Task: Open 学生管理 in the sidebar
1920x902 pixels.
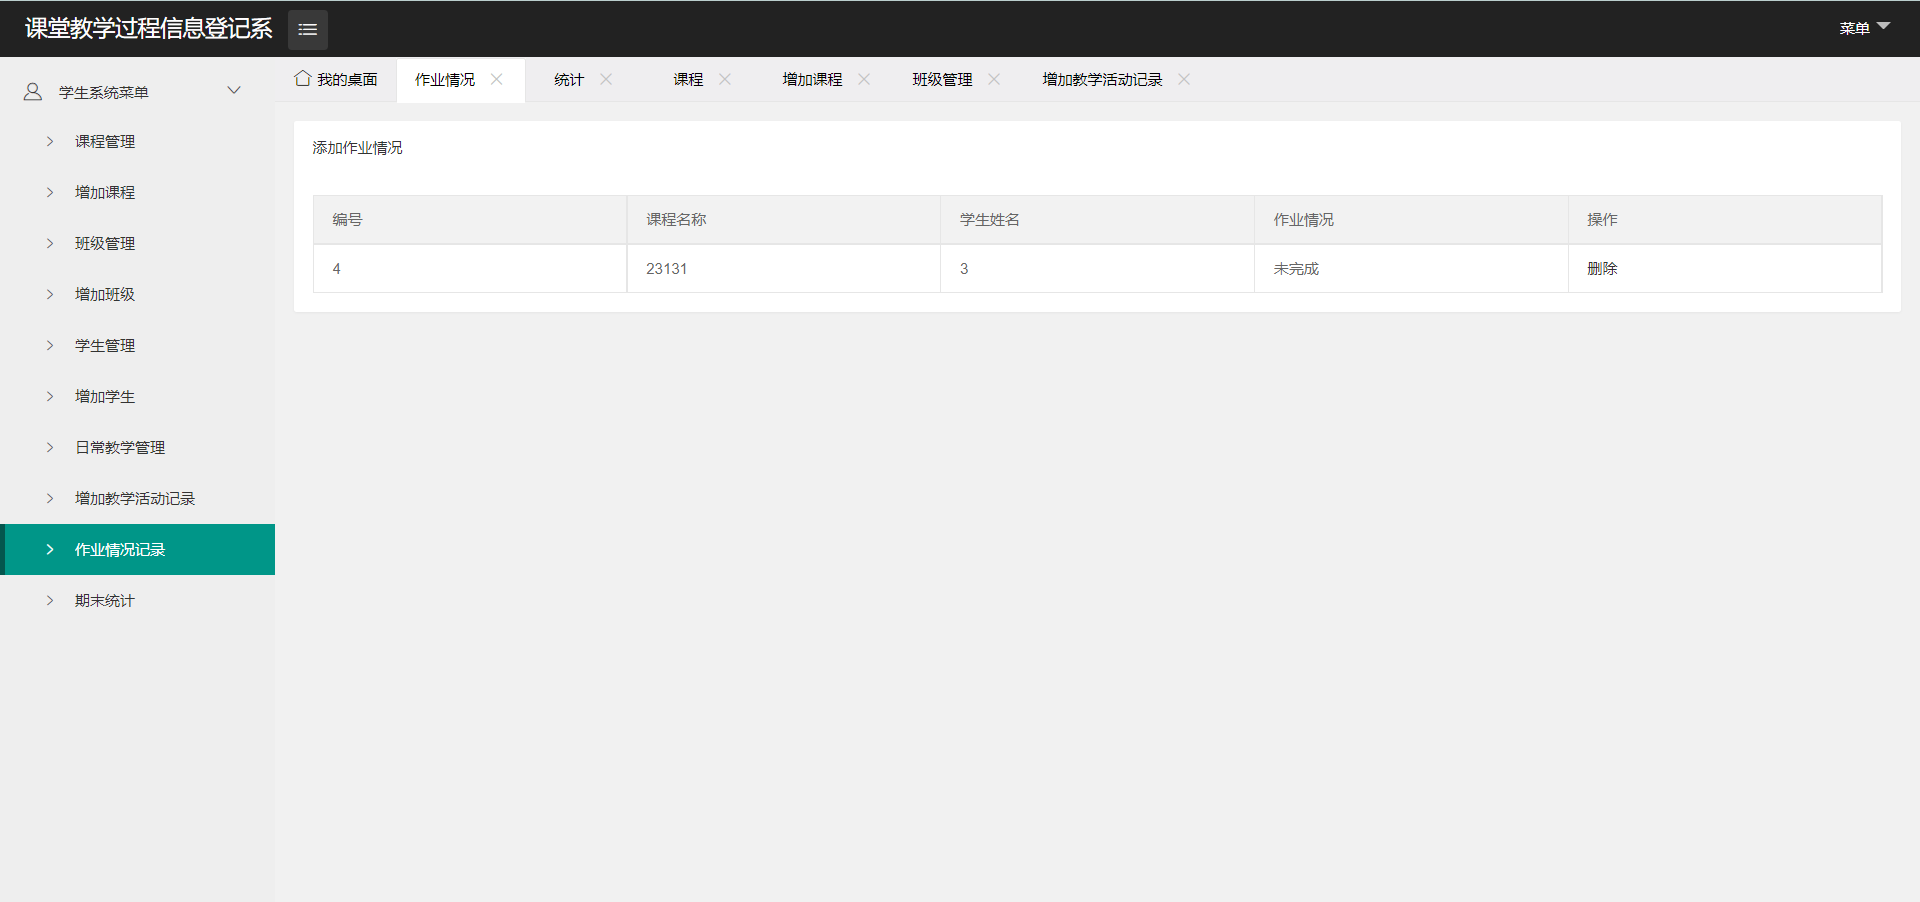Action: [138, 345]
